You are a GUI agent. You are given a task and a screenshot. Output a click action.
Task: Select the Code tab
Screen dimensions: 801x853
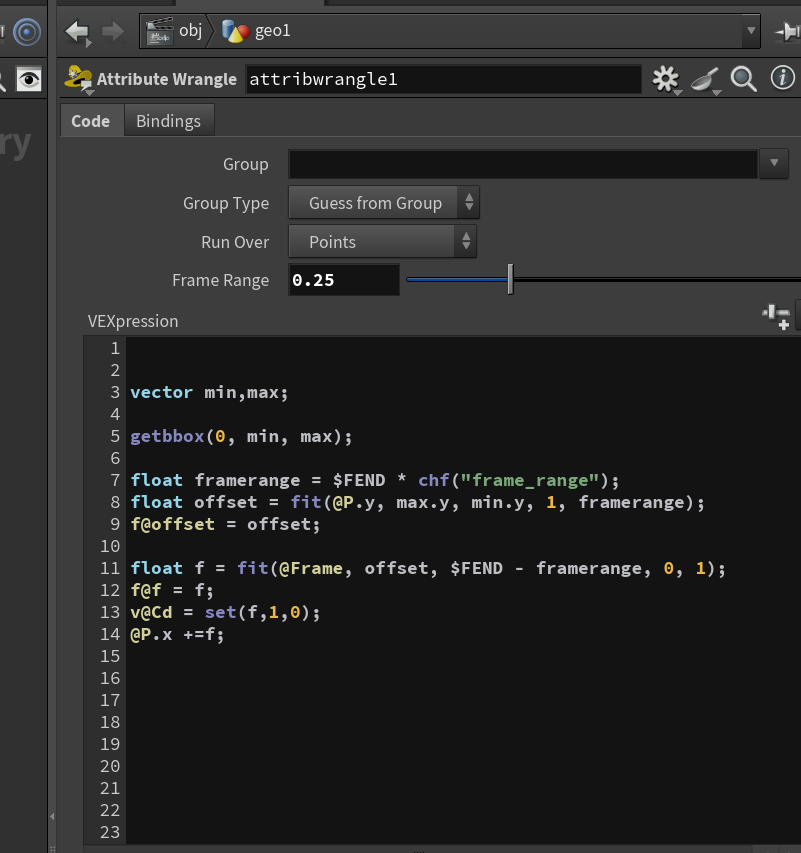[x=91, y=121]
